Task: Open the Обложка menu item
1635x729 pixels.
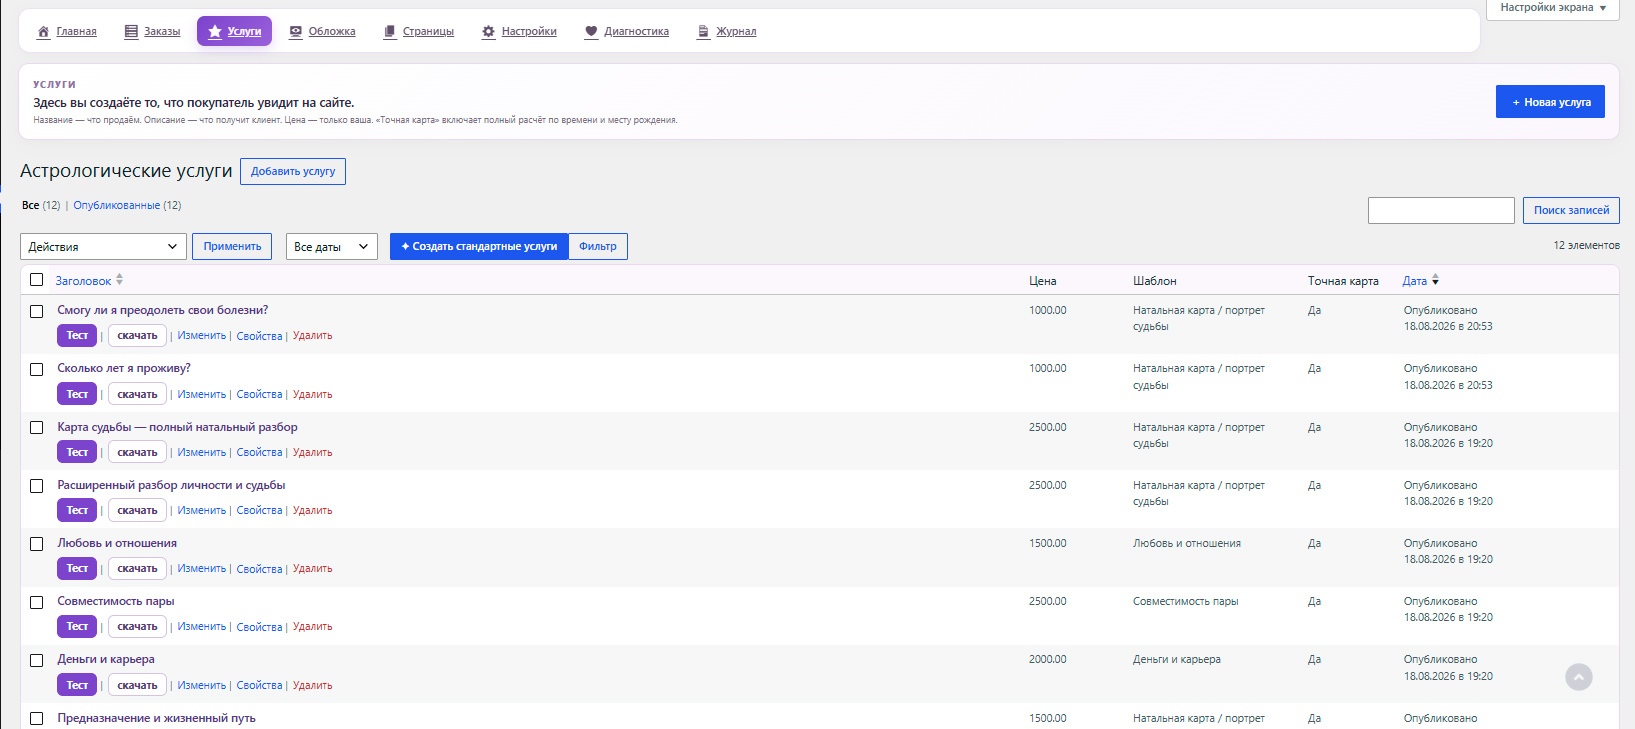Action: 332,32
